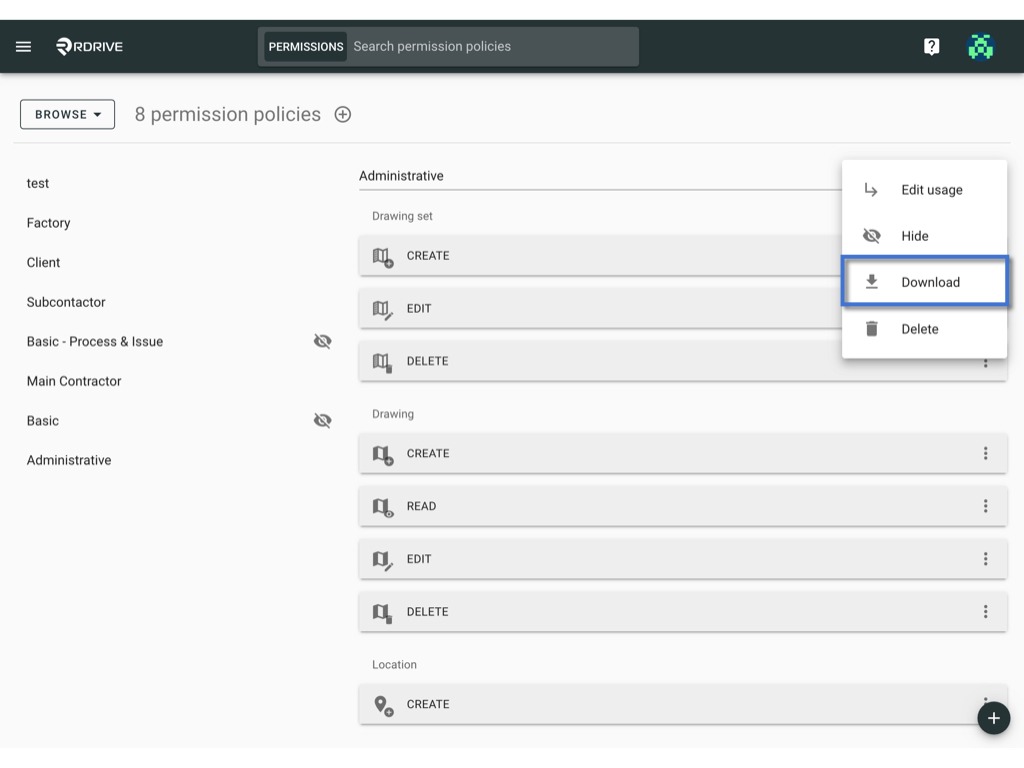Click the '8 permission policies' heading
Image resolution: width=1024 pixels, height=768 pixels.
pos(227,114)
